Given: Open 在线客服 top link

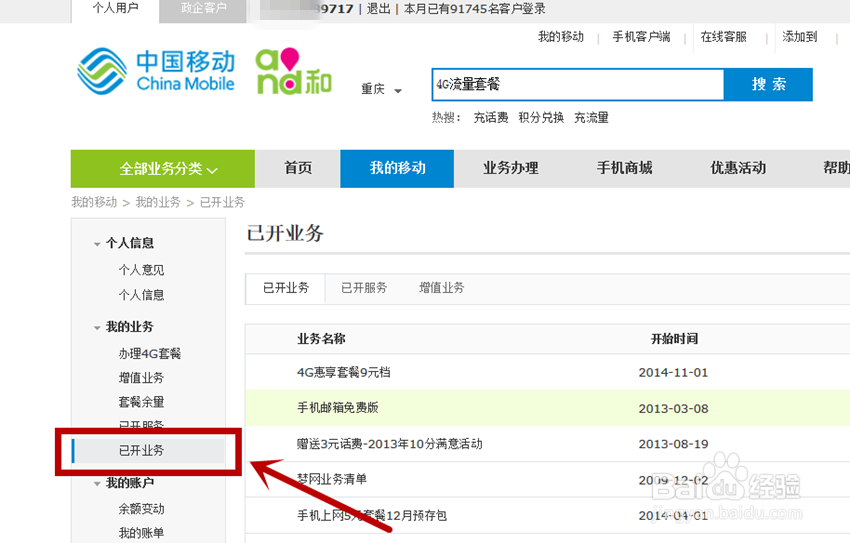Looking at the screenshot, I should [724, 37].
